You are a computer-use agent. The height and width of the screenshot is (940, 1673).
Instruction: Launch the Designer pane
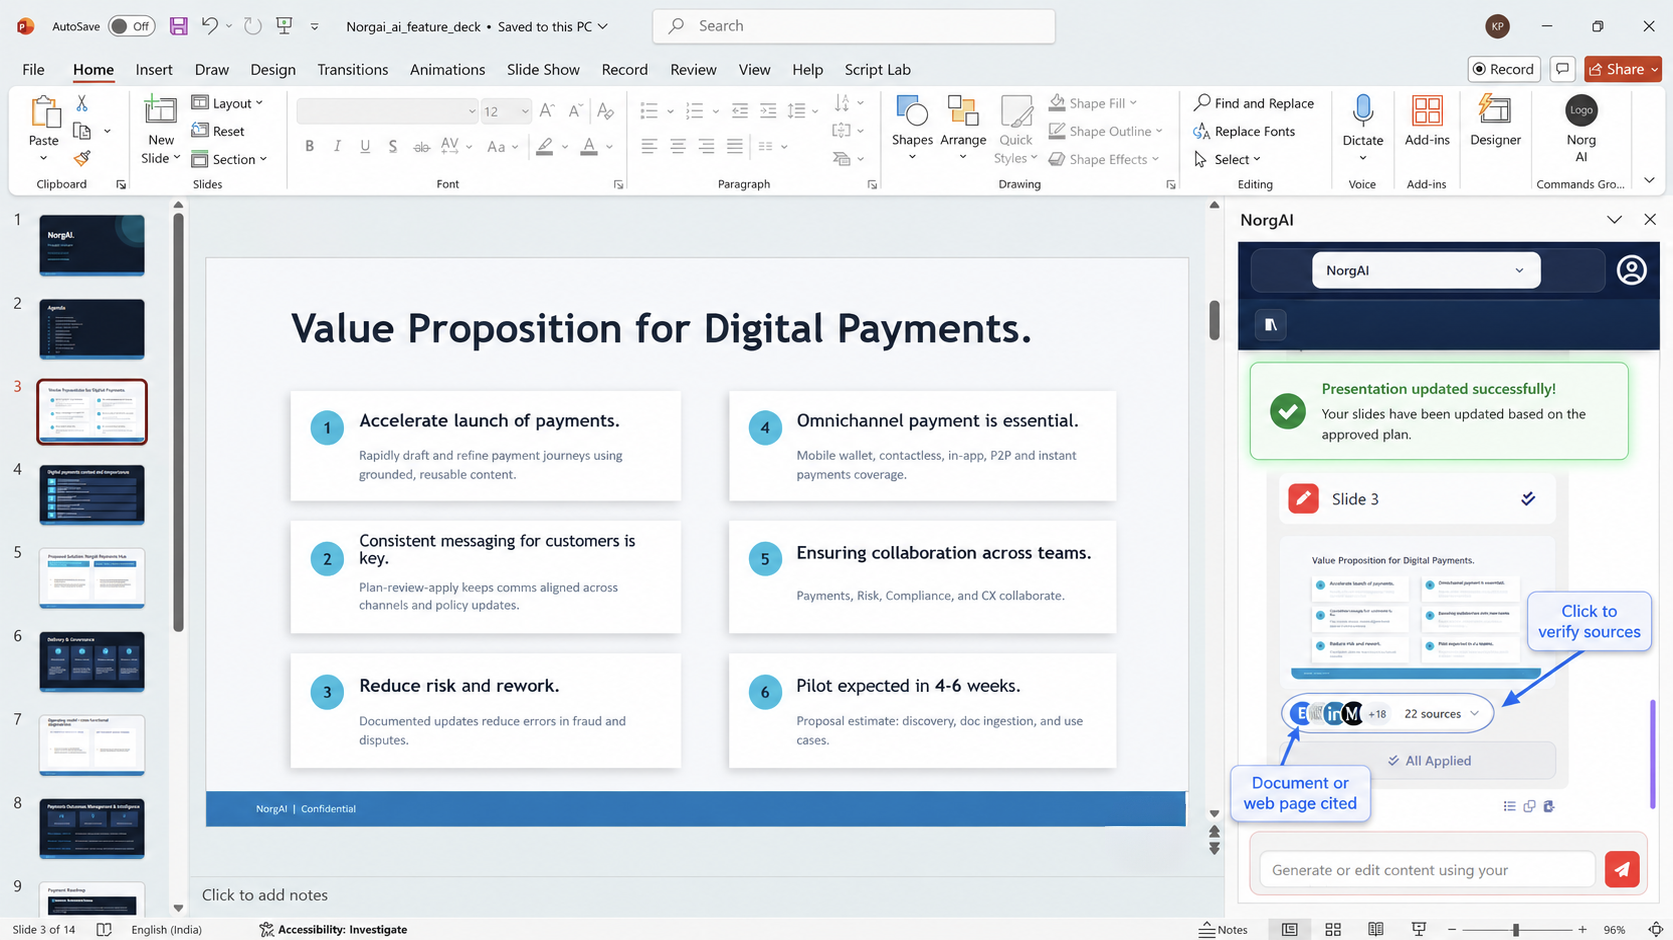pyautogui.click(x=1495, y=122)
